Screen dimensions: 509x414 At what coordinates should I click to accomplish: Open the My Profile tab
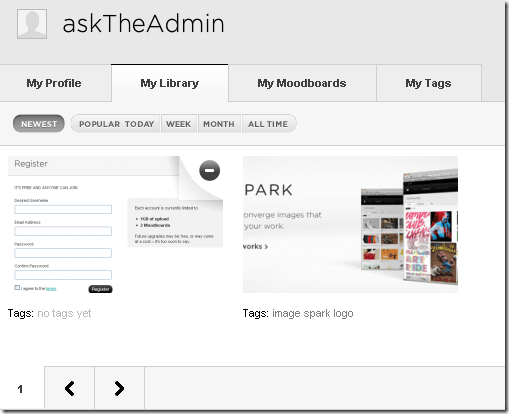(x=54, y=83)
